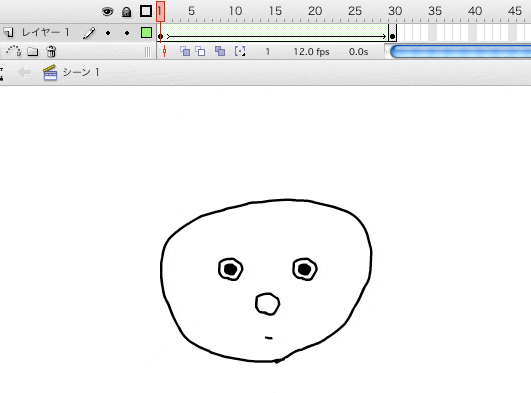
Task: Add a motion guide layer icon
Action: click(14, 51)
